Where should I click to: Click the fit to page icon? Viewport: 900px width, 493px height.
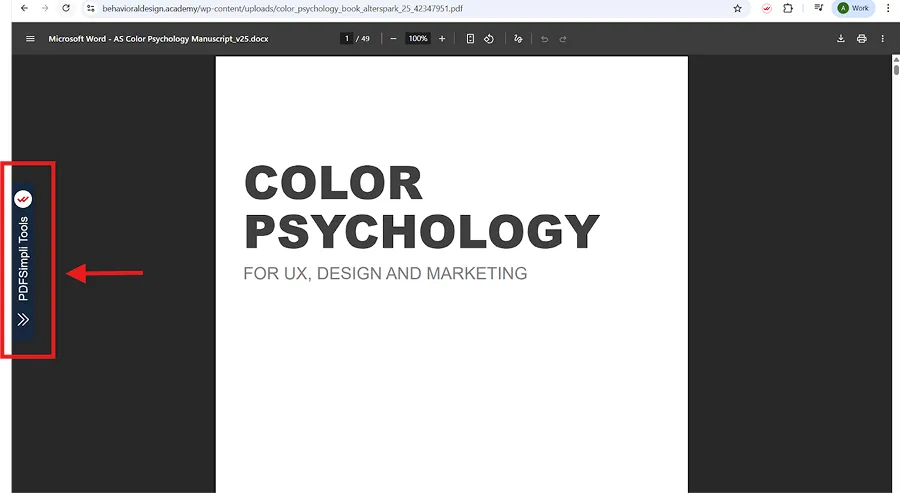tap(470, 39)
